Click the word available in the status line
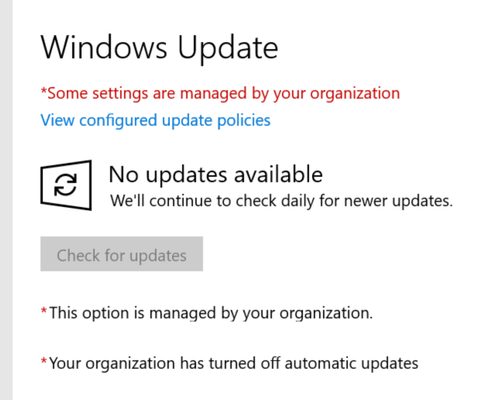This screenshot has height=400, width=481. (278, 174)
